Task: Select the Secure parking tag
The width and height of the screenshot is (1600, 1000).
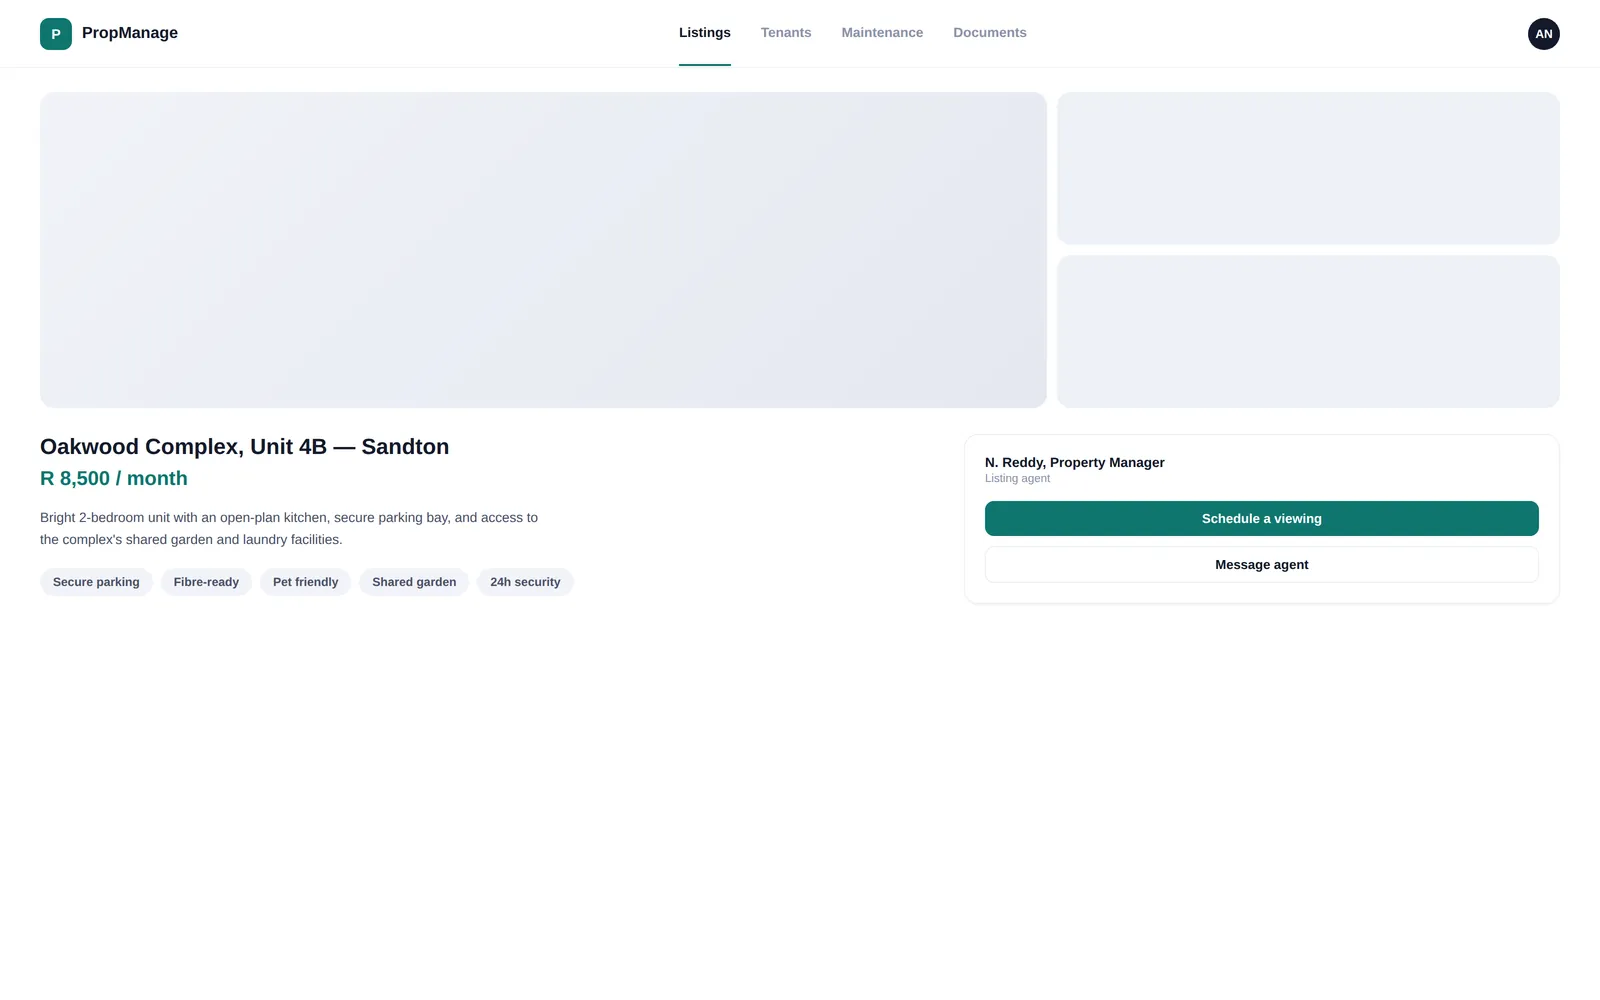Action: tap(96, 582)
